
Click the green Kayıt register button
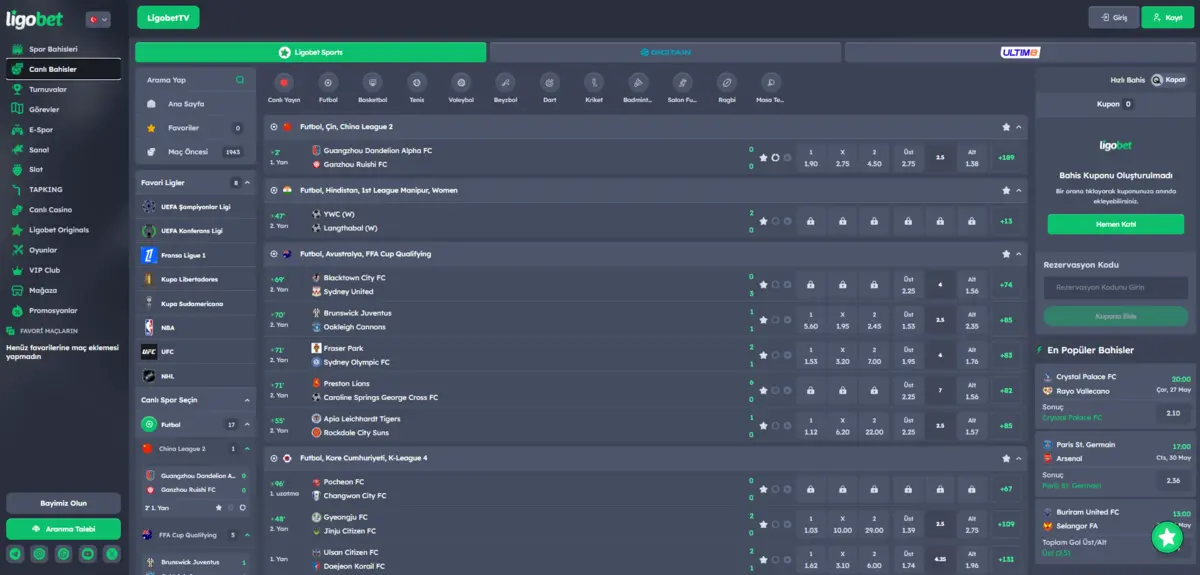point(1168,18)
